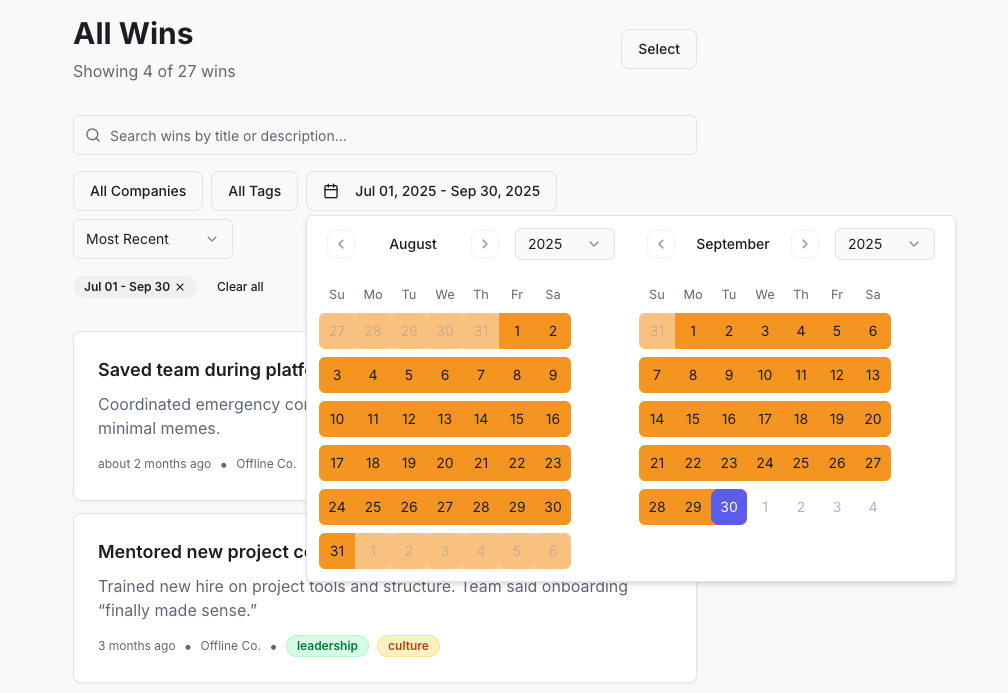Pick September 30 as end date

[x=728, y=507]
